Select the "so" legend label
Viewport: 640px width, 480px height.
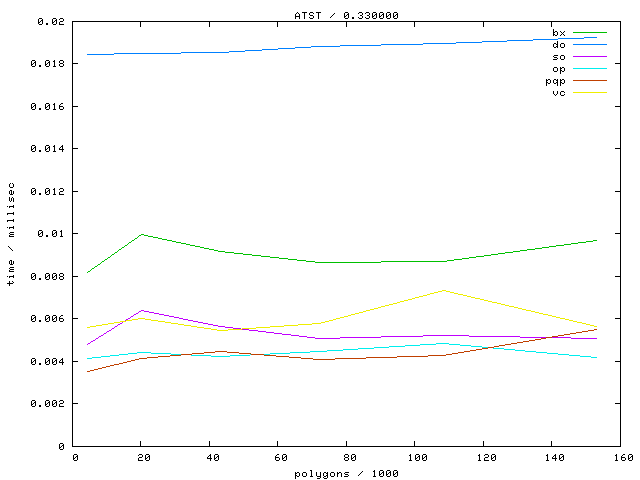pos(558,57)
